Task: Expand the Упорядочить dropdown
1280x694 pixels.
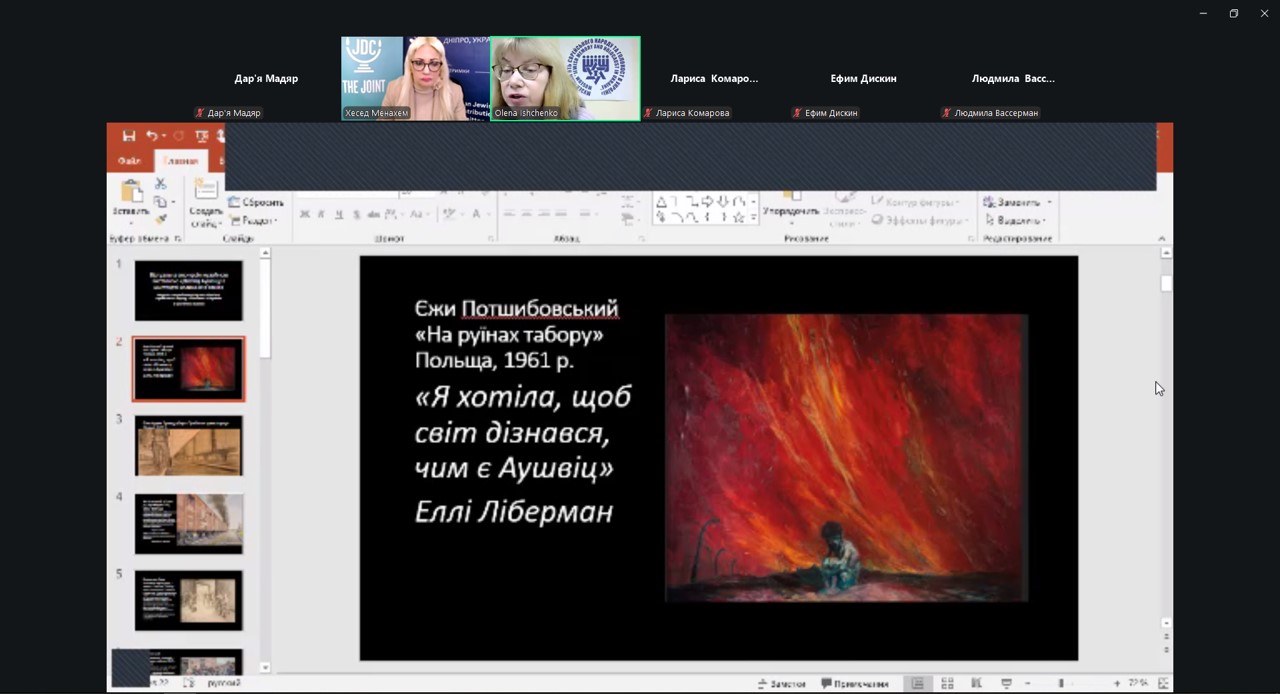Action: point(790,211)
